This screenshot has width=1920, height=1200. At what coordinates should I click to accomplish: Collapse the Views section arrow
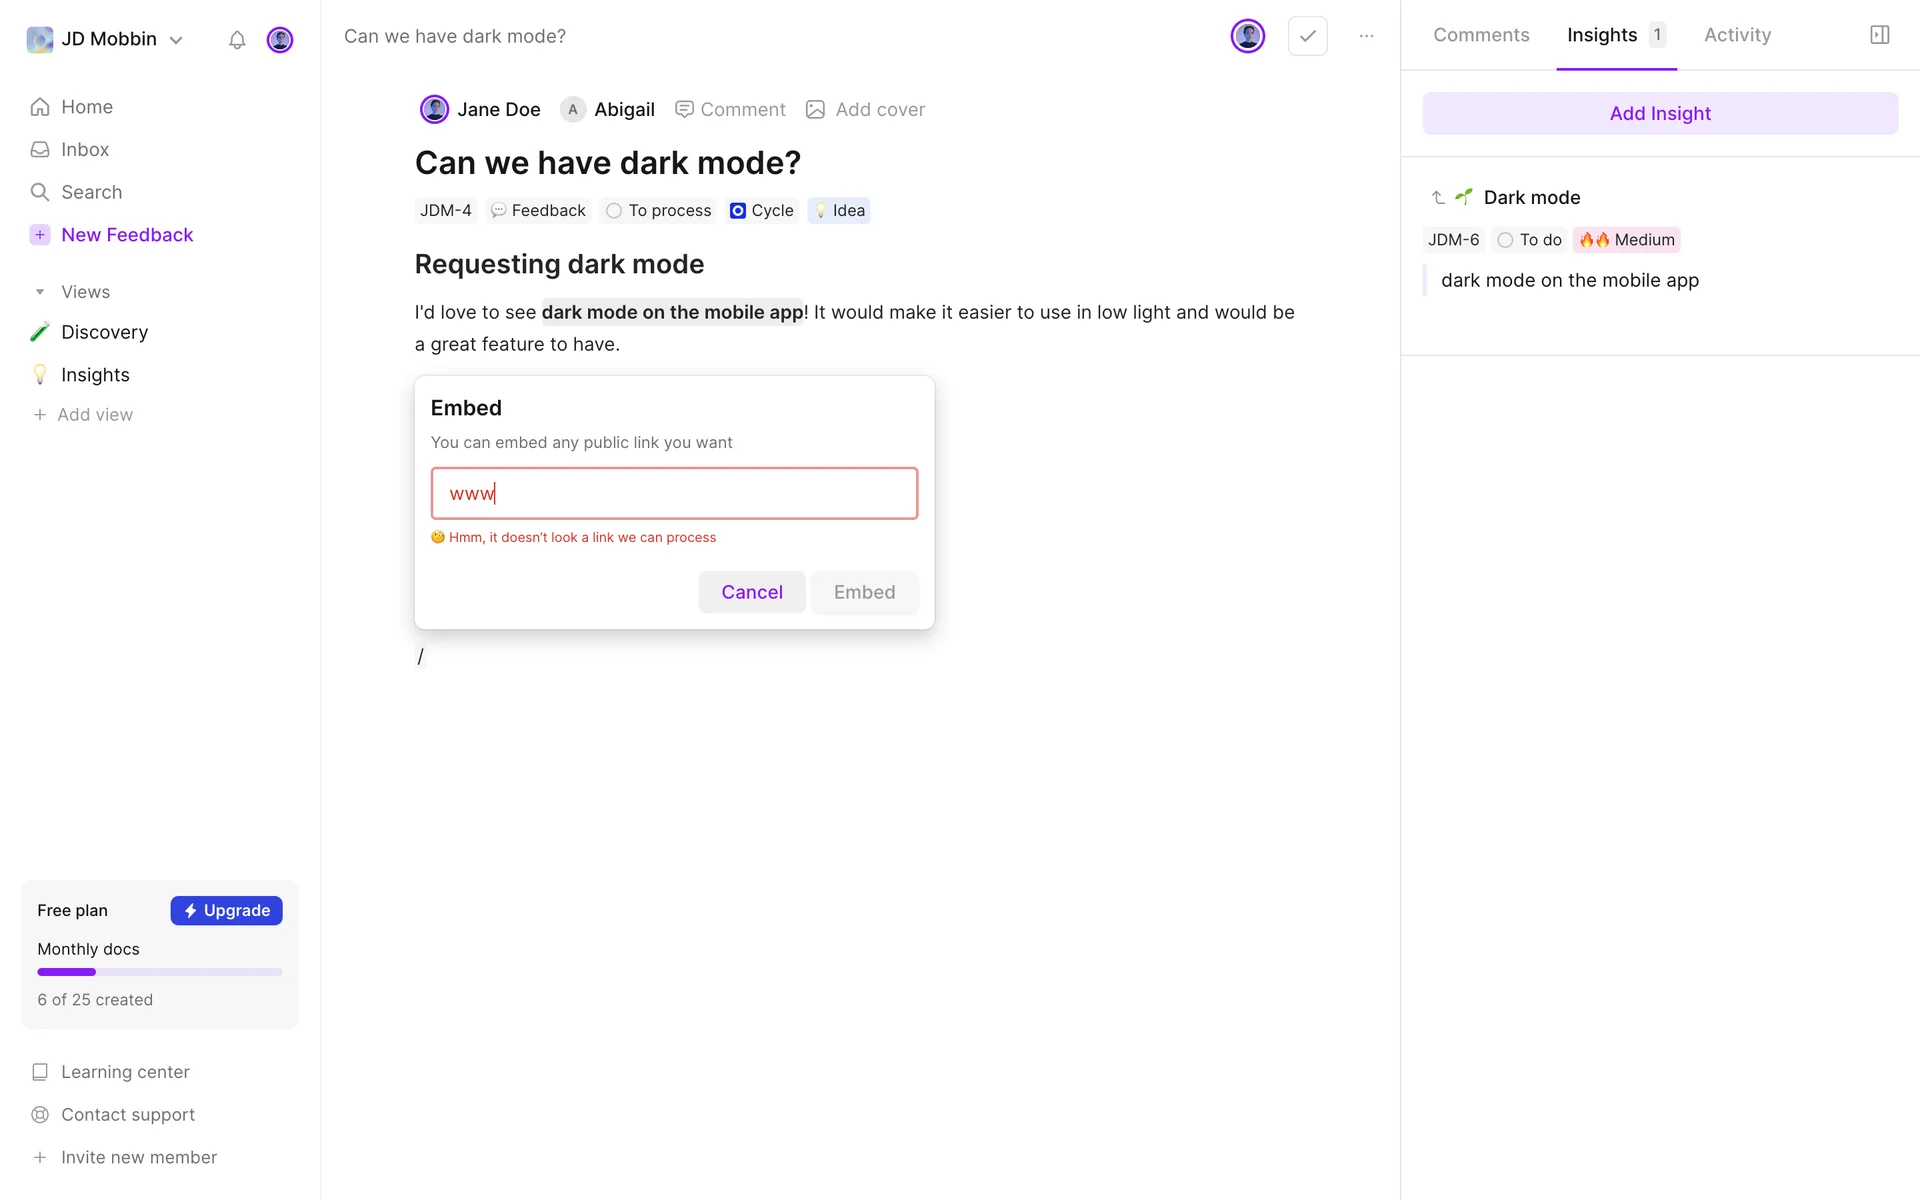(40, 292)
